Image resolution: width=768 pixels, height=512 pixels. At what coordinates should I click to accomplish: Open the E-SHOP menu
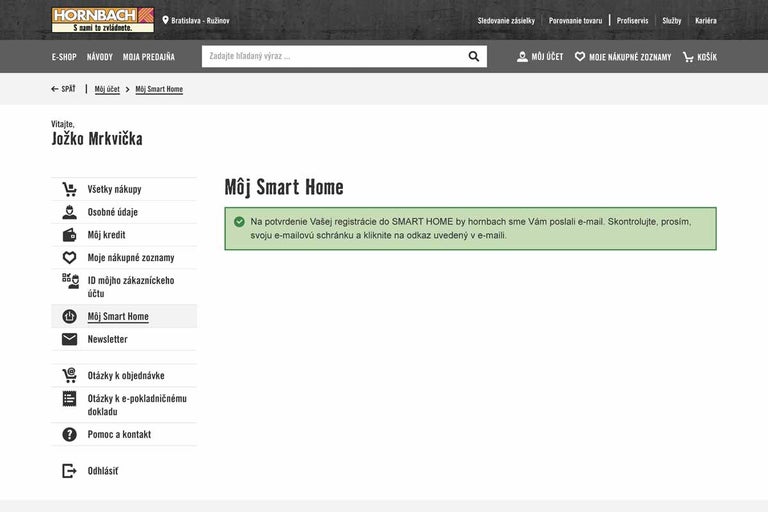pos(64,57)
